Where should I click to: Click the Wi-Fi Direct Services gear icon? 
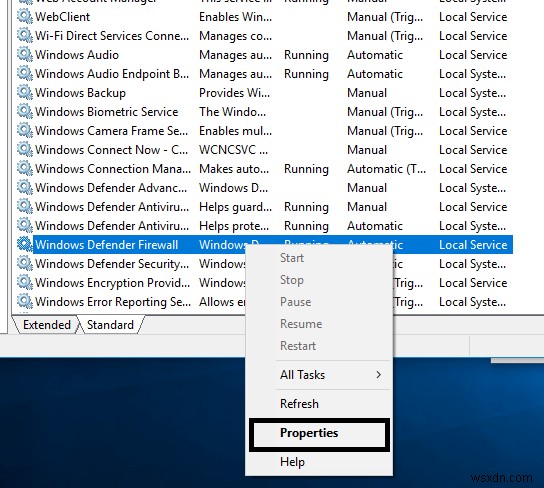click(x=25, y=36)
